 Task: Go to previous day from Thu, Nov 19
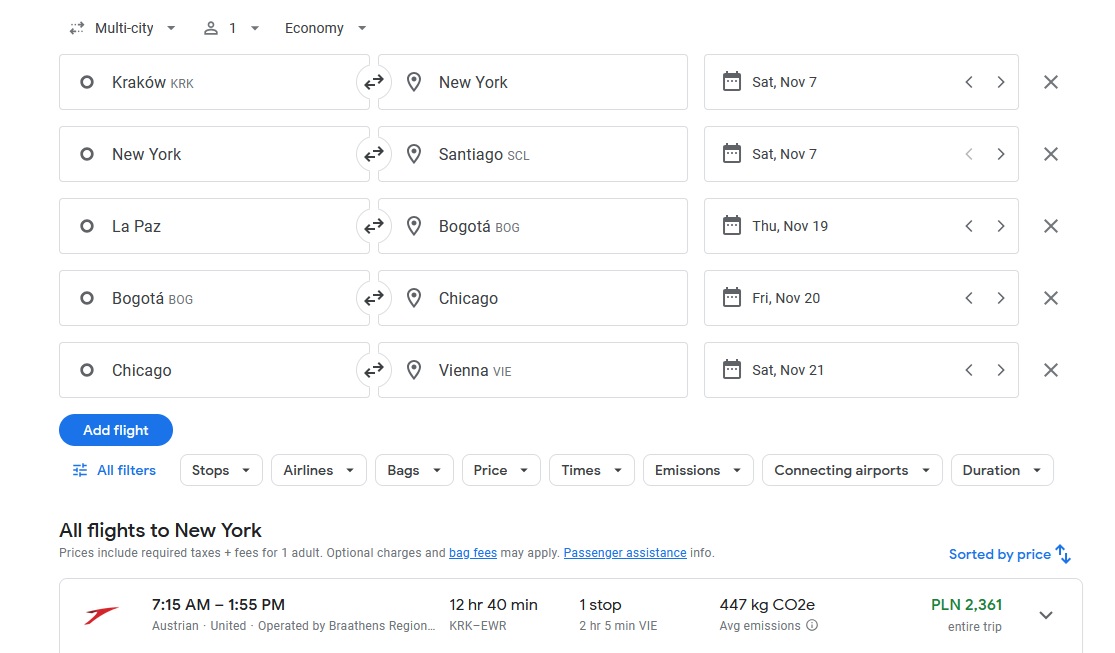point(969,226)
